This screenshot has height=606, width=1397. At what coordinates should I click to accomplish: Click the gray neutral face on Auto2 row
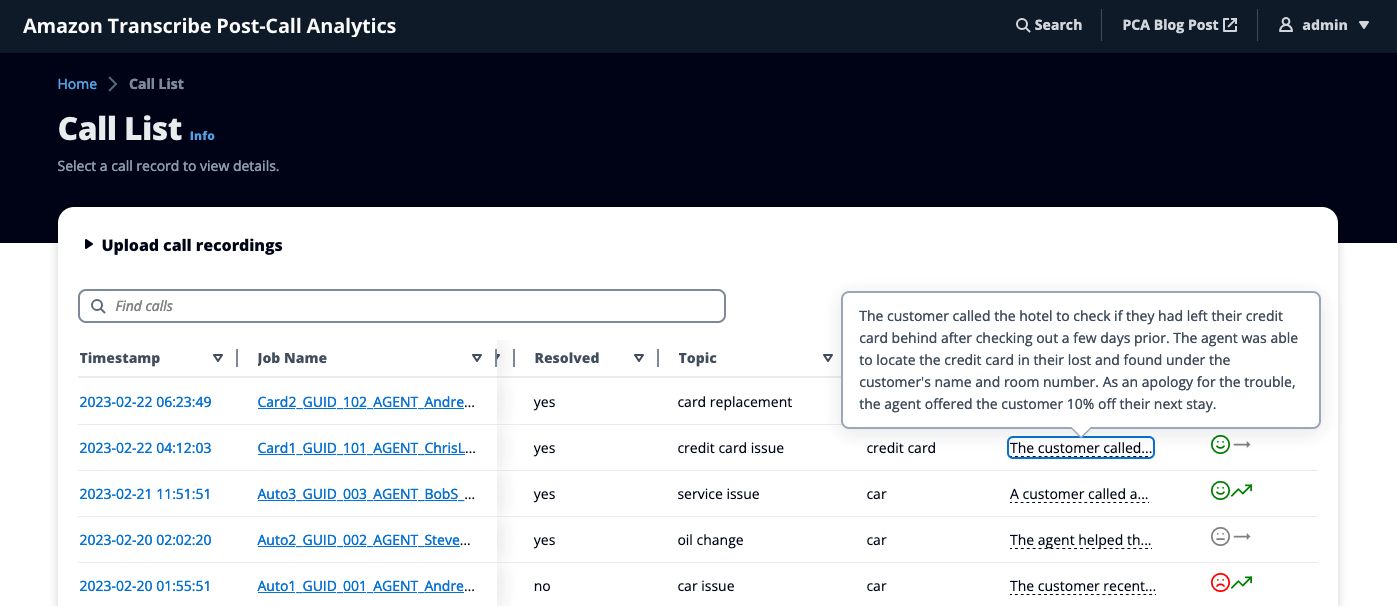1219,537
